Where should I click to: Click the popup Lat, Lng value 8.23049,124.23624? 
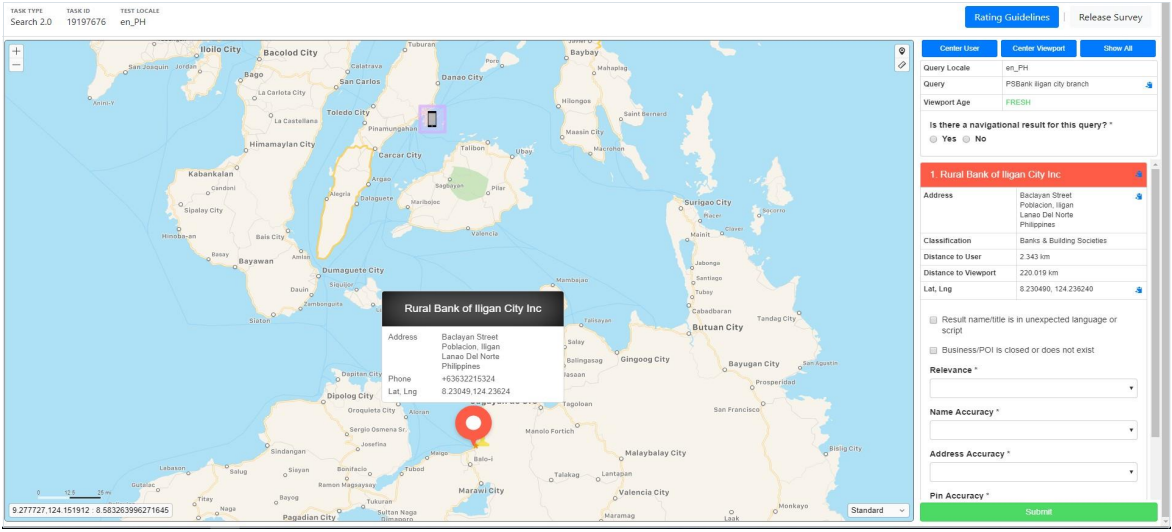pos(475,391)
